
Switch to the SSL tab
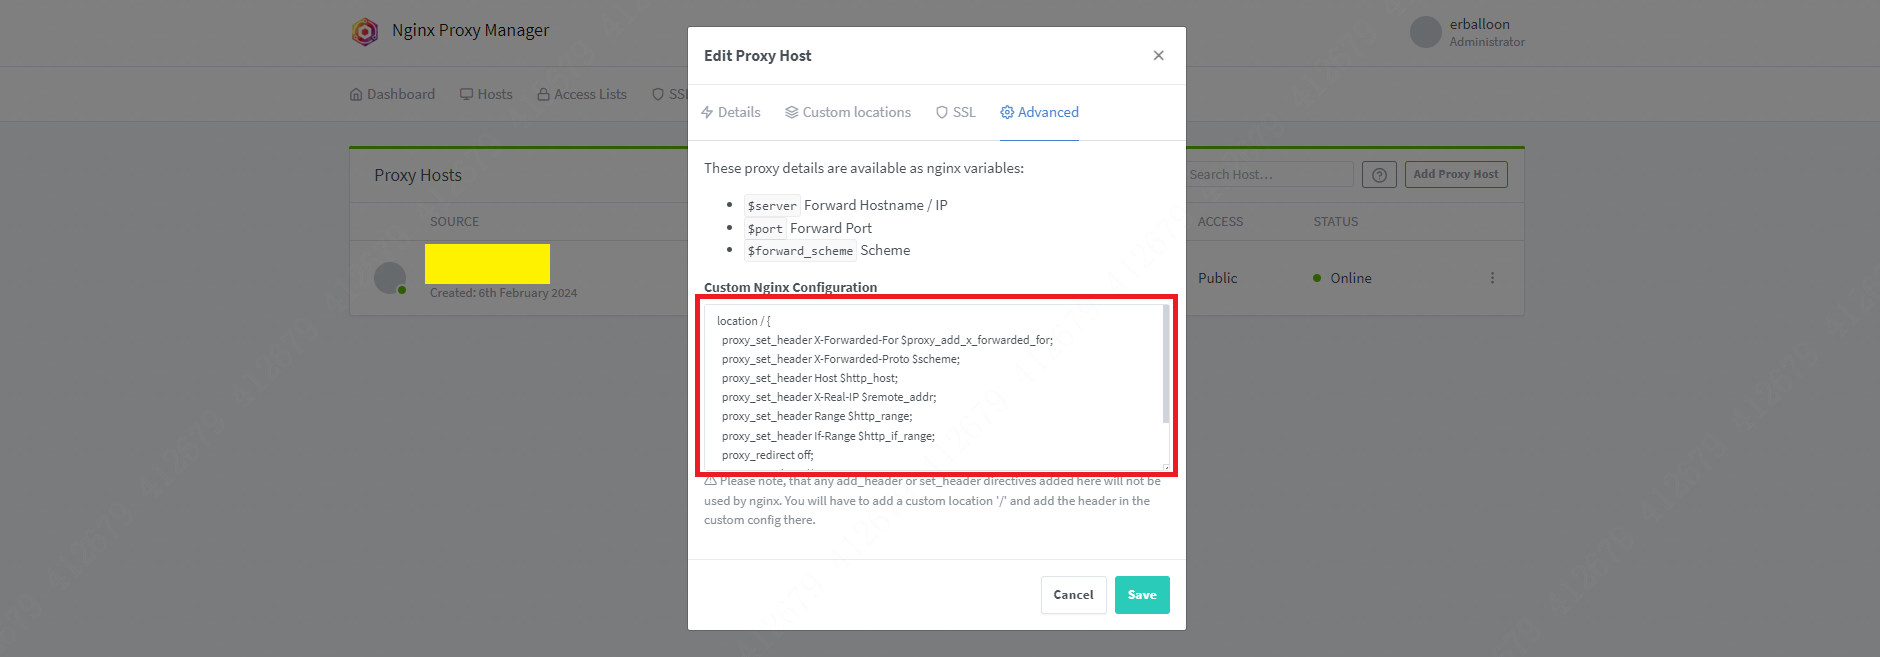pyautogui.click(x=956, y=112)
